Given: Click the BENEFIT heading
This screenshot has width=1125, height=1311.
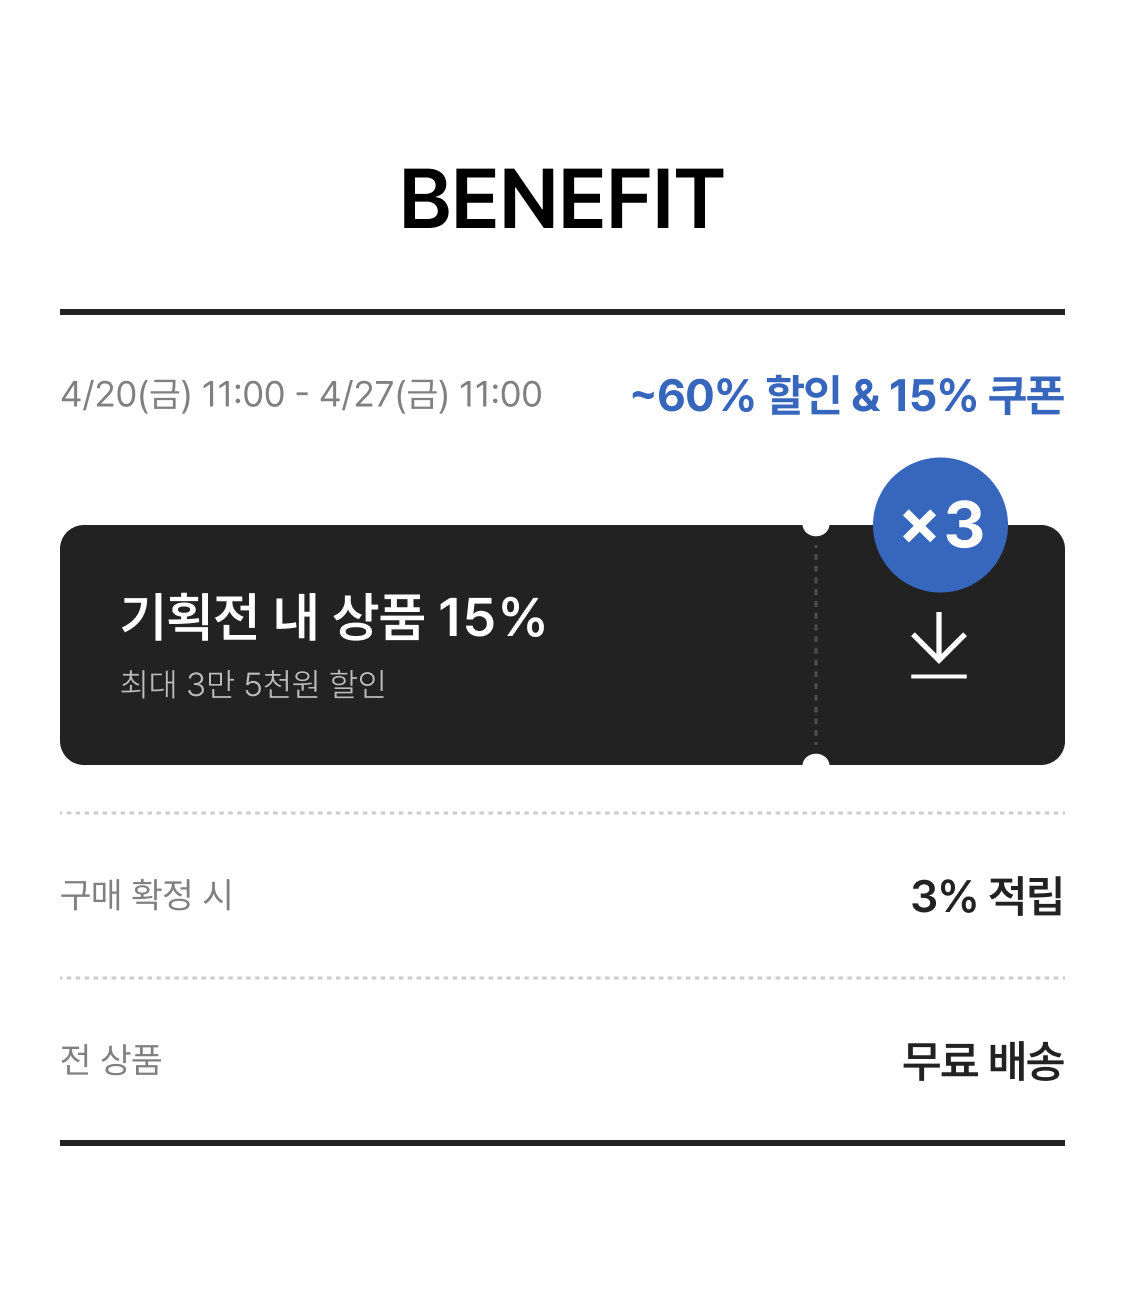Looking at the screenshot, I should (562, 200).
